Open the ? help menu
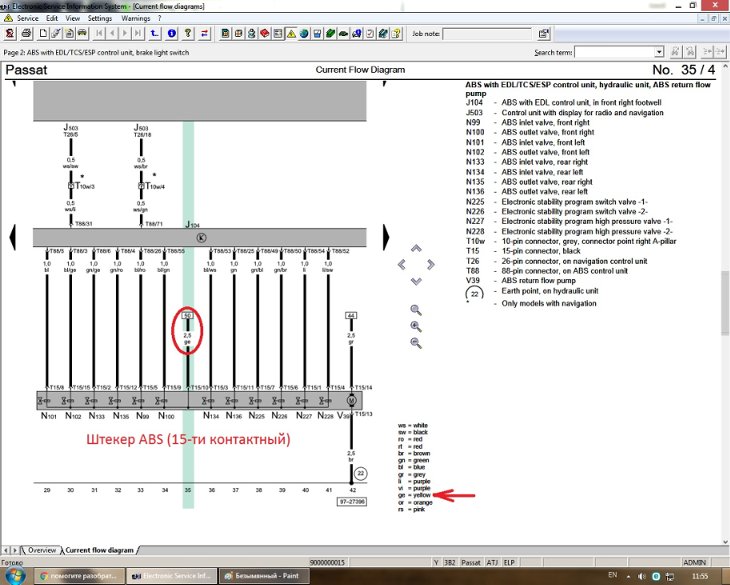Viewport: 730px width, 585px height. [159, 18]
